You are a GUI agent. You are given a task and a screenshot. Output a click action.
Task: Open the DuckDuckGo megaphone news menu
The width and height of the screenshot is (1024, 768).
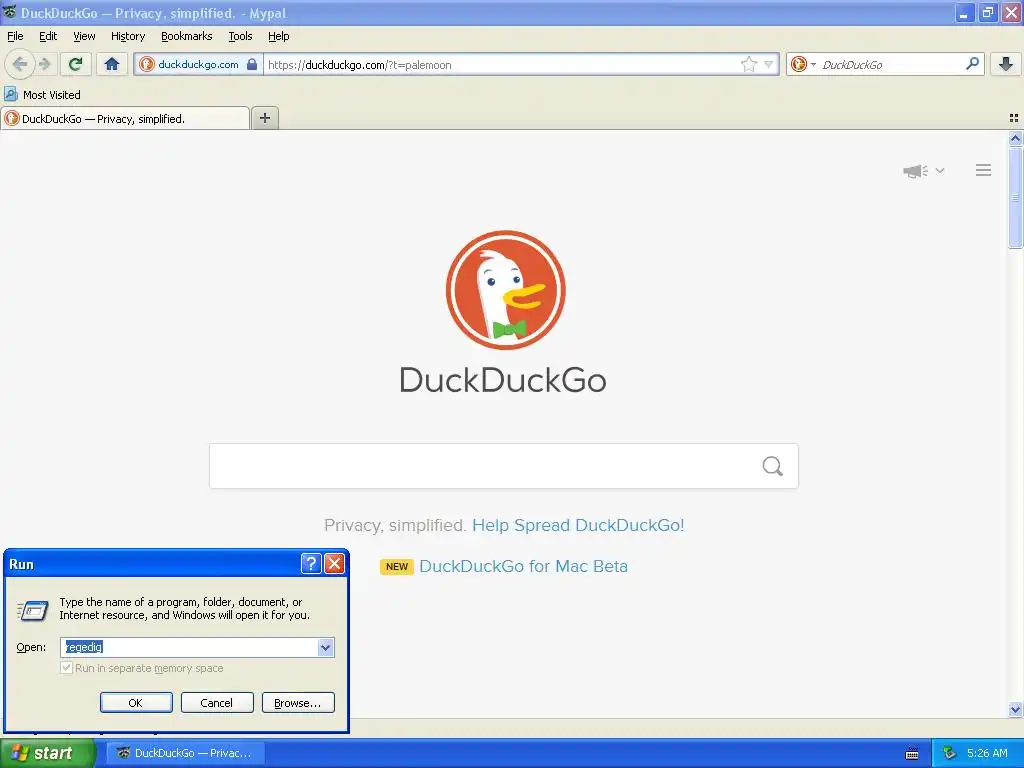click(x=915, y=171)
